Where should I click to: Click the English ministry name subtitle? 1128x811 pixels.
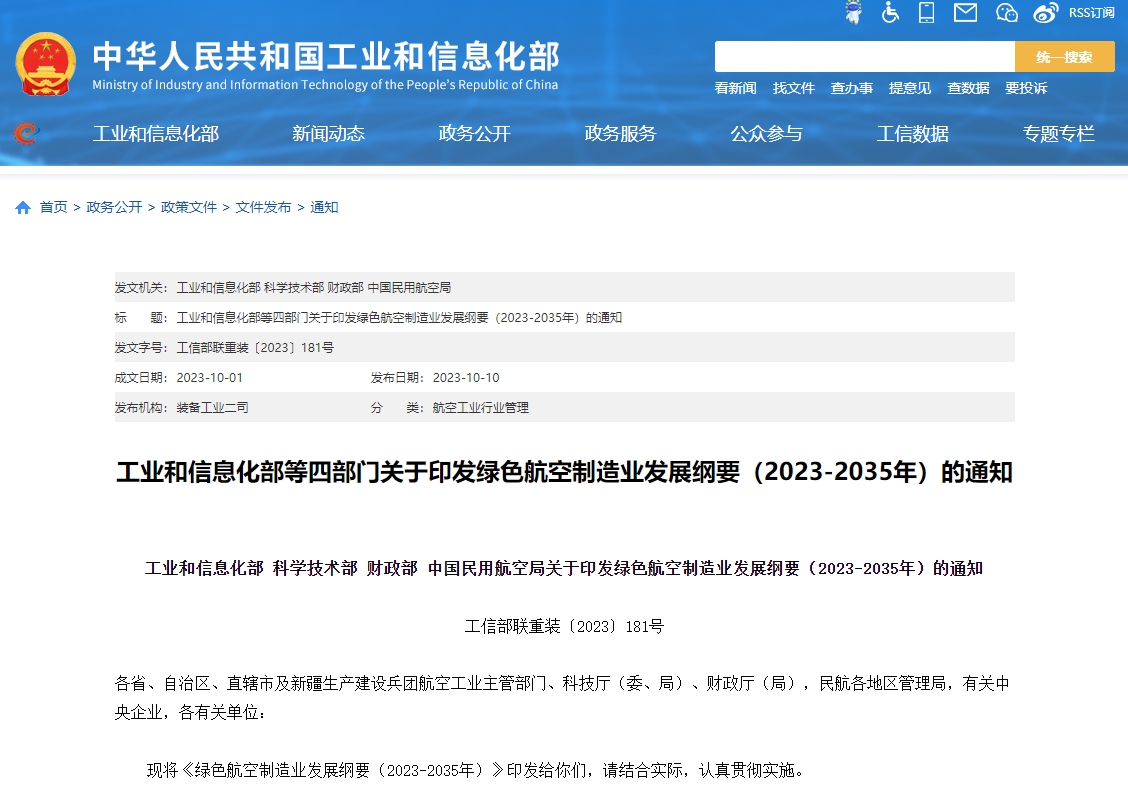(325, 85)
